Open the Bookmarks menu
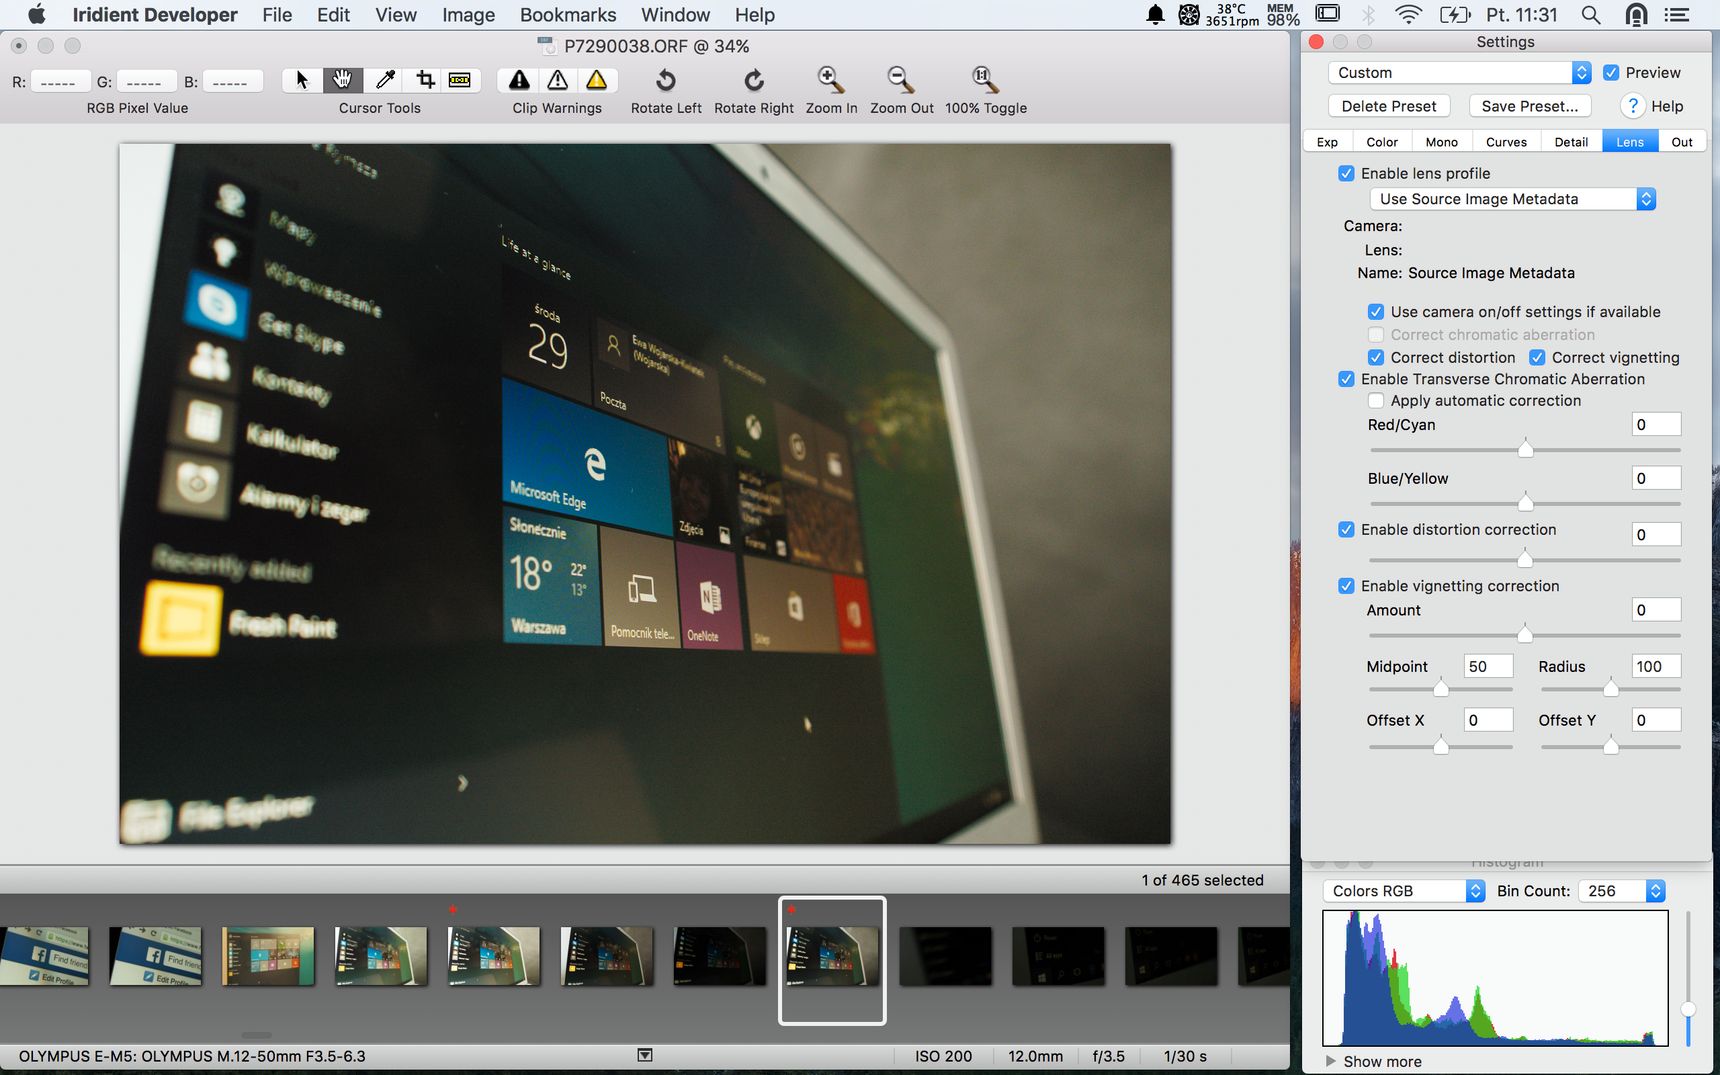Image resolution: width=1720 pixels, height=1075 pixels. [x=568, y=14]
